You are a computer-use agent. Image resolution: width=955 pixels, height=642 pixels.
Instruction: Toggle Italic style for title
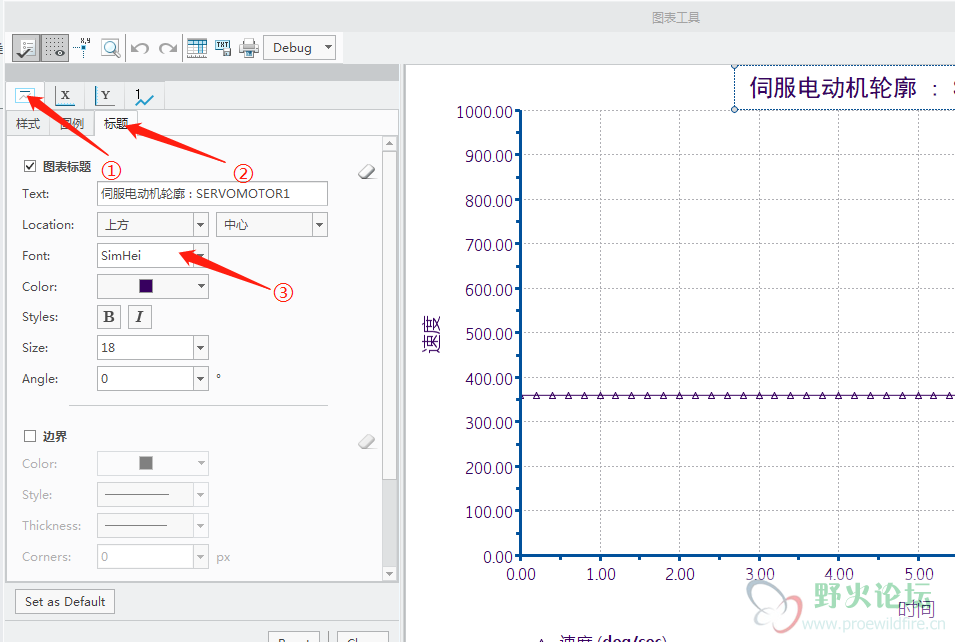[139, 317]
